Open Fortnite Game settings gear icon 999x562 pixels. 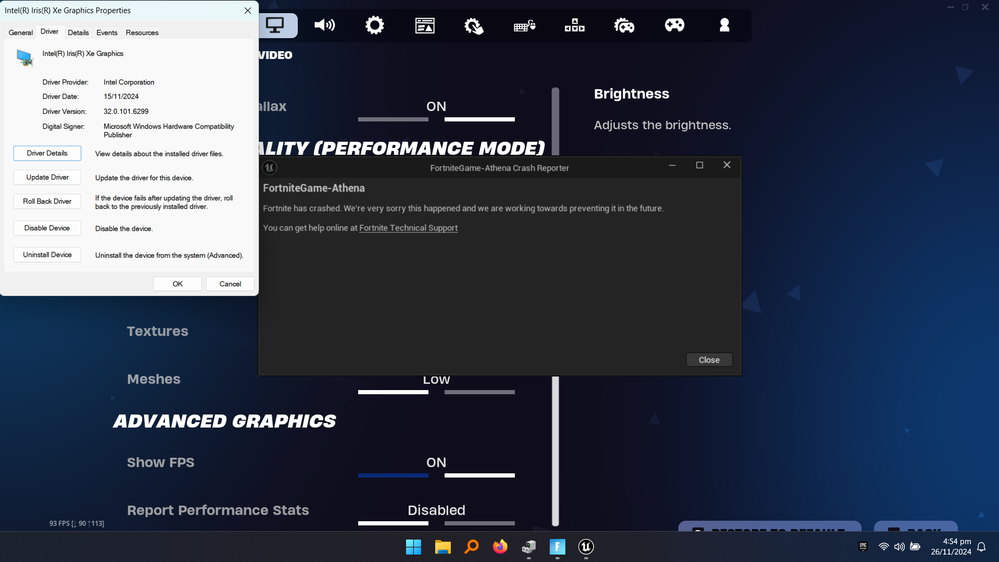click(375, 25)
